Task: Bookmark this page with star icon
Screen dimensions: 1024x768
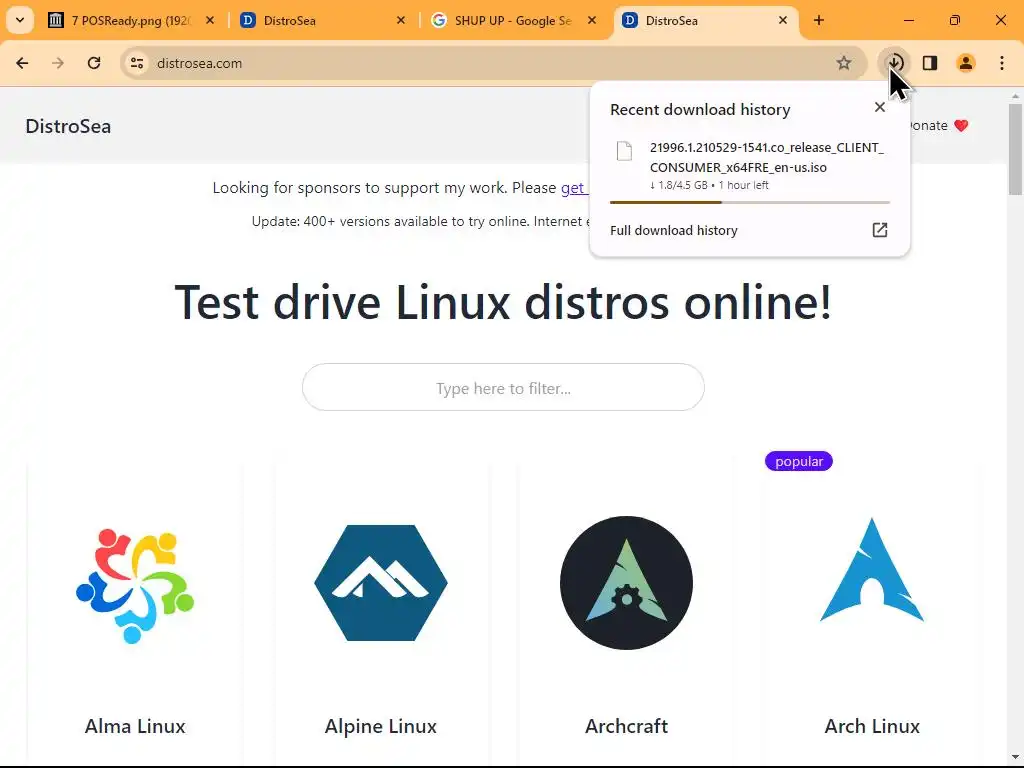Action: [x=844, y=63]
